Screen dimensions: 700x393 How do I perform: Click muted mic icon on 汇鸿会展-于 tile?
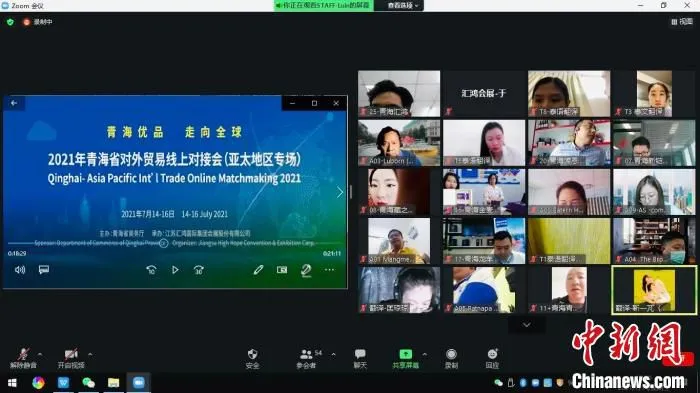pyautogui.click(x=448, y=112)
